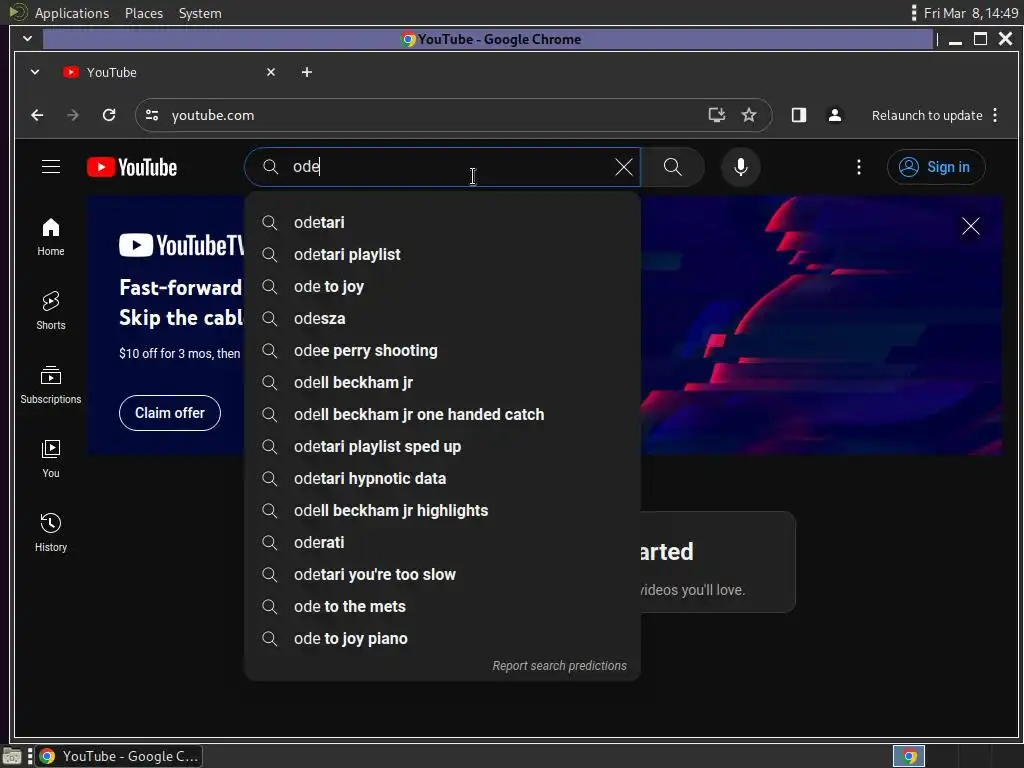
Task: Click the YouTube logo
Action: click(132, 167)
